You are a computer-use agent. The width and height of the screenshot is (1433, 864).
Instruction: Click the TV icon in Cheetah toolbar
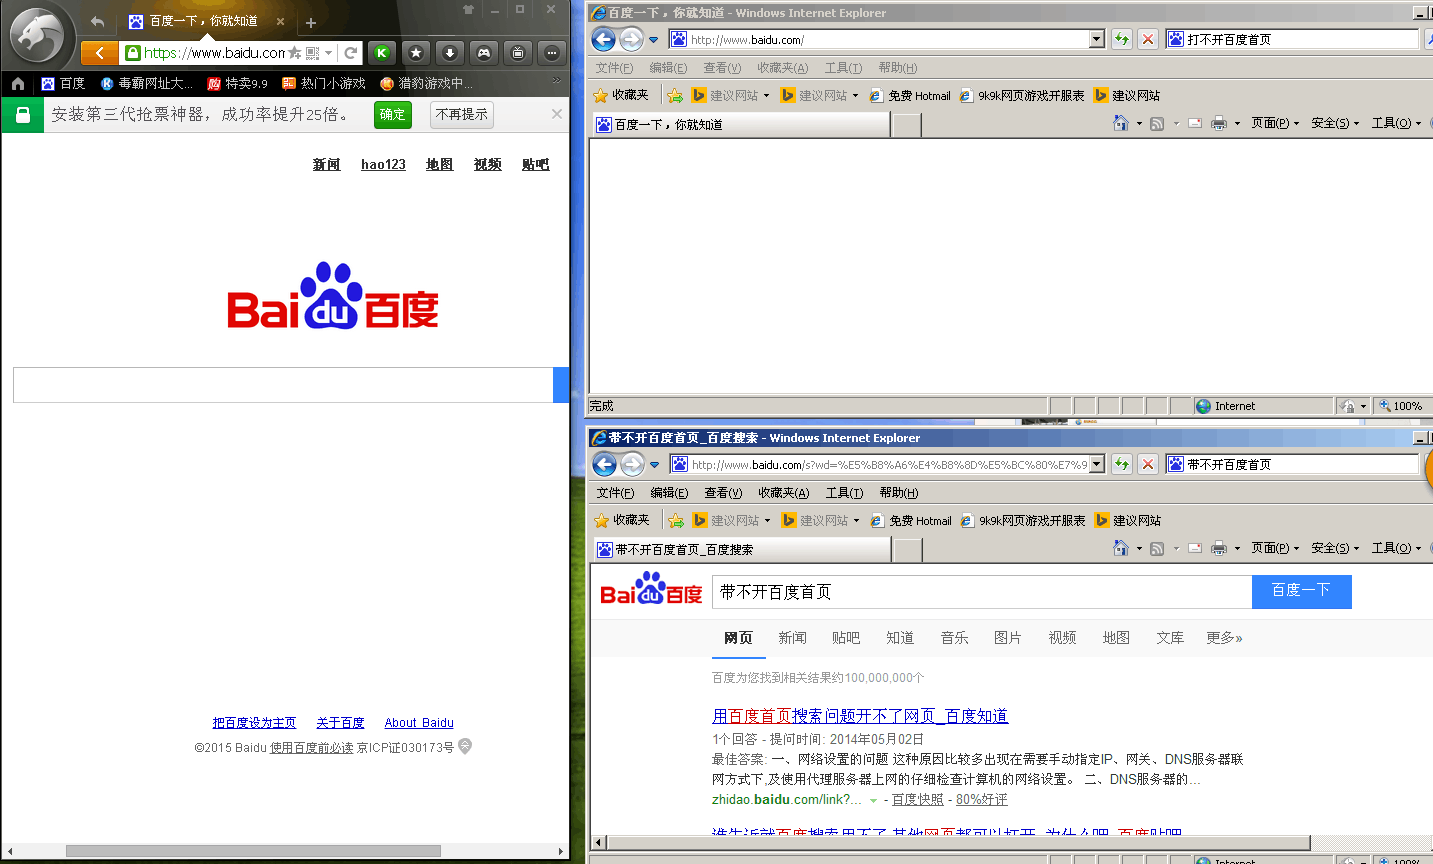coord(518,53)
